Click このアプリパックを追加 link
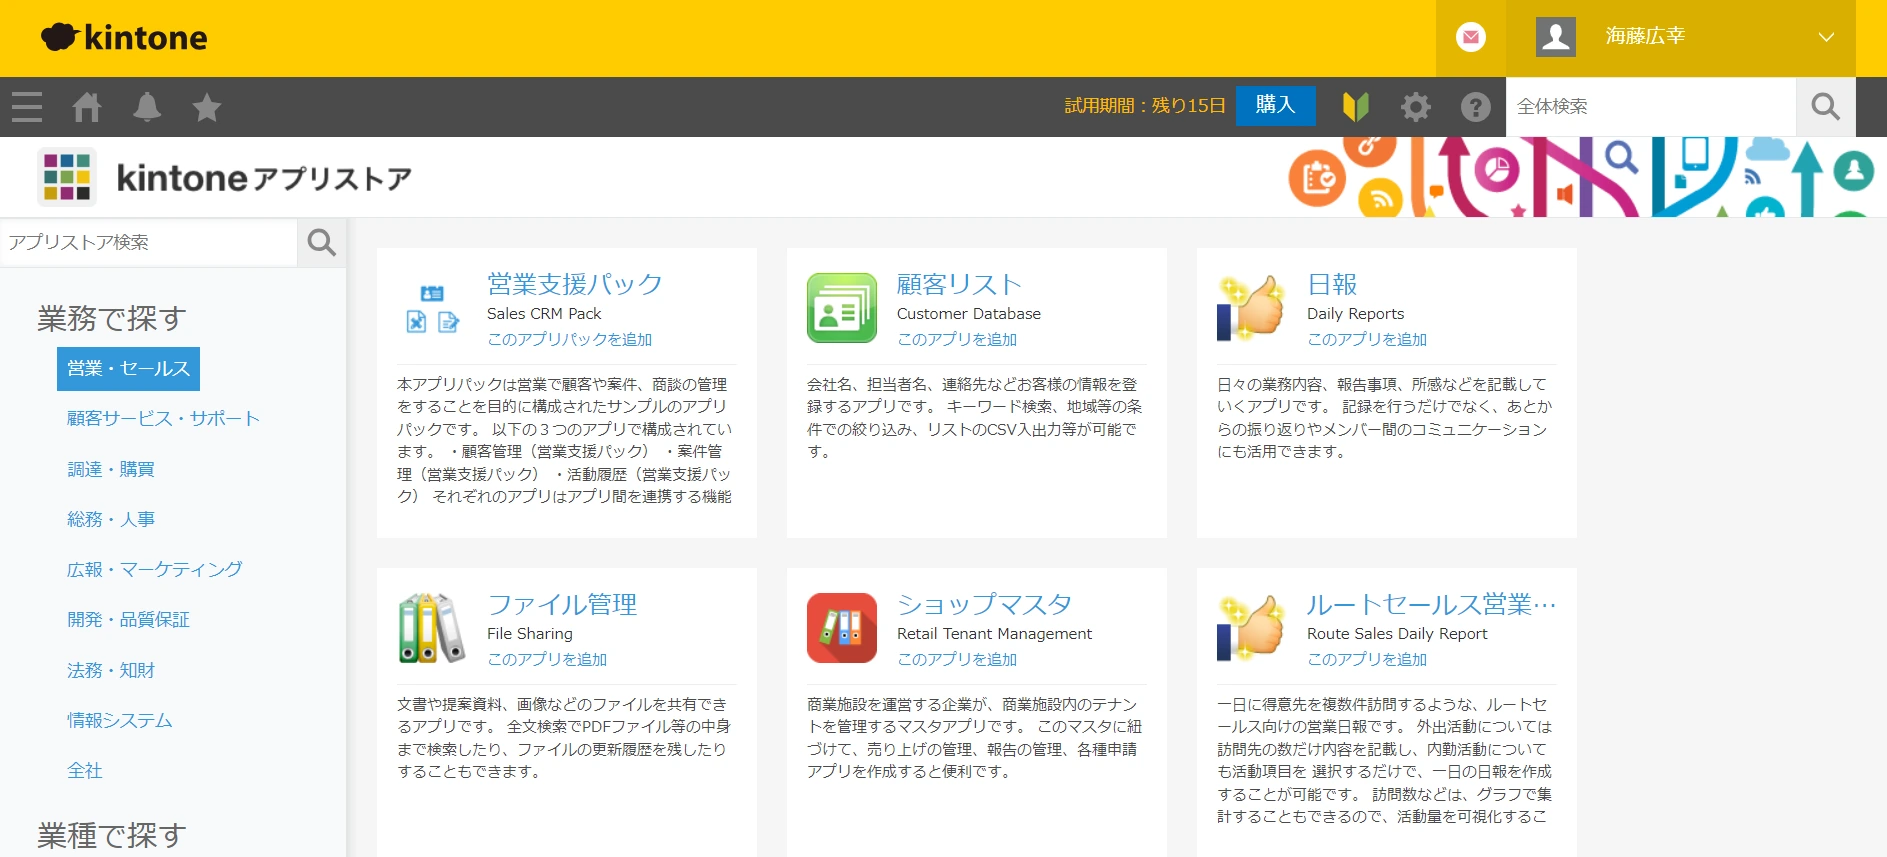Image resolution: width=1887 pixels, height=857 pixels. (569, 339)
